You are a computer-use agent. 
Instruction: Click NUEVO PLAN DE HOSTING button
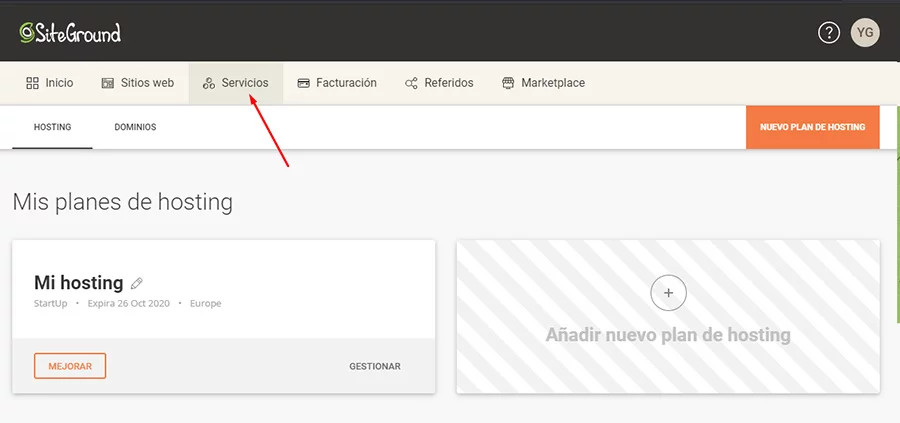pyautogui.click(x=813, y=127)
